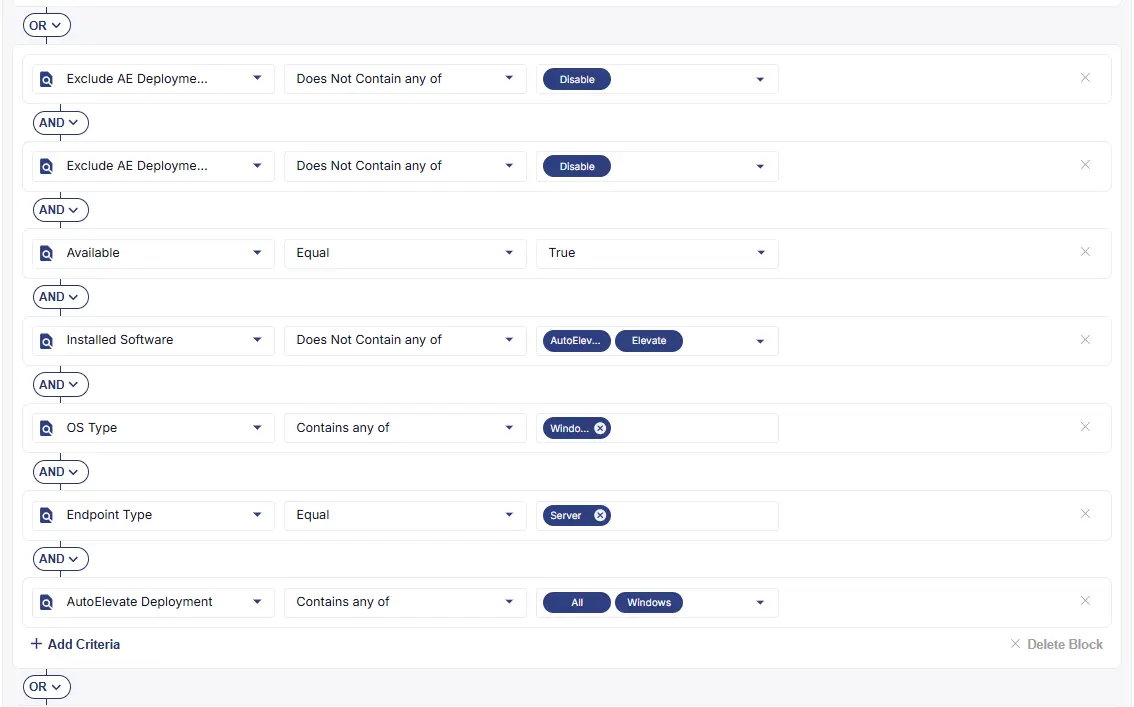1134x707 pixels.
Task: Switch the OR operator at the top
Action: click(x=47, y=25)
